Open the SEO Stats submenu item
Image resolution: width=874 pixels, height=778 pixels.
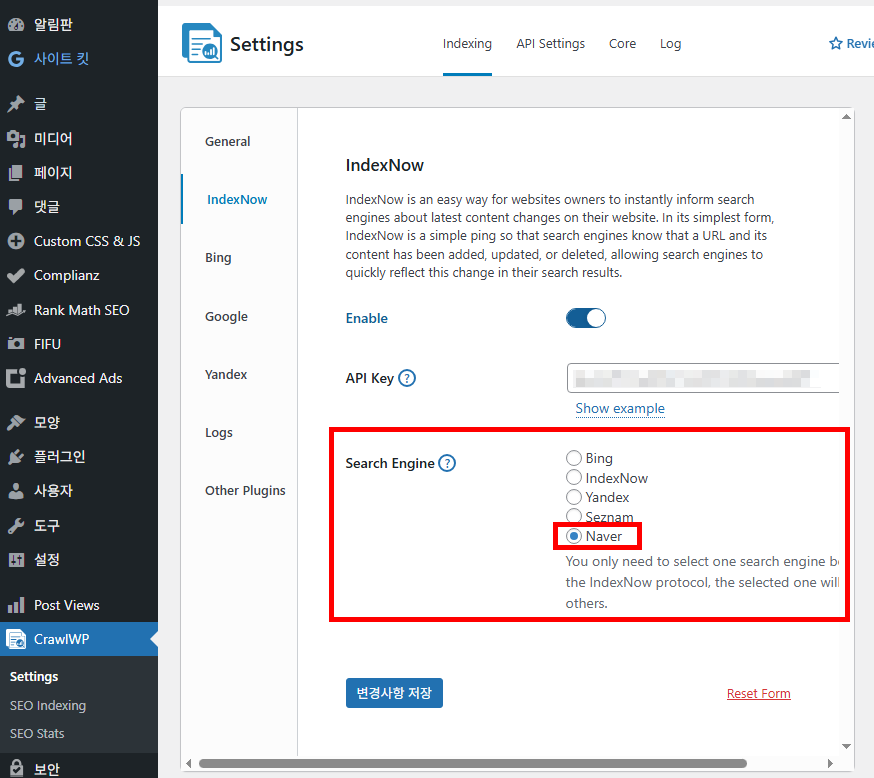pos(37,733)
